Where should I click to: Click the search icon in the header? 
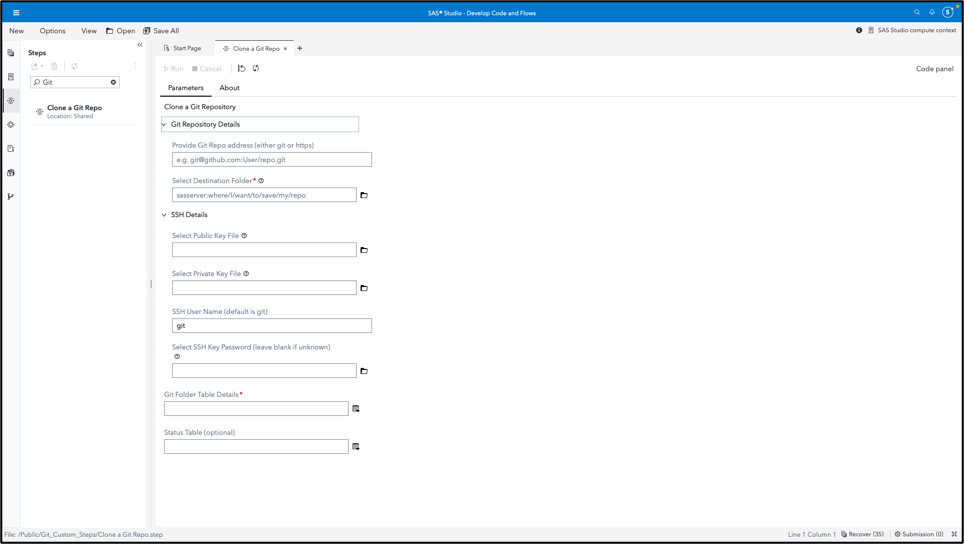point(917,12)
